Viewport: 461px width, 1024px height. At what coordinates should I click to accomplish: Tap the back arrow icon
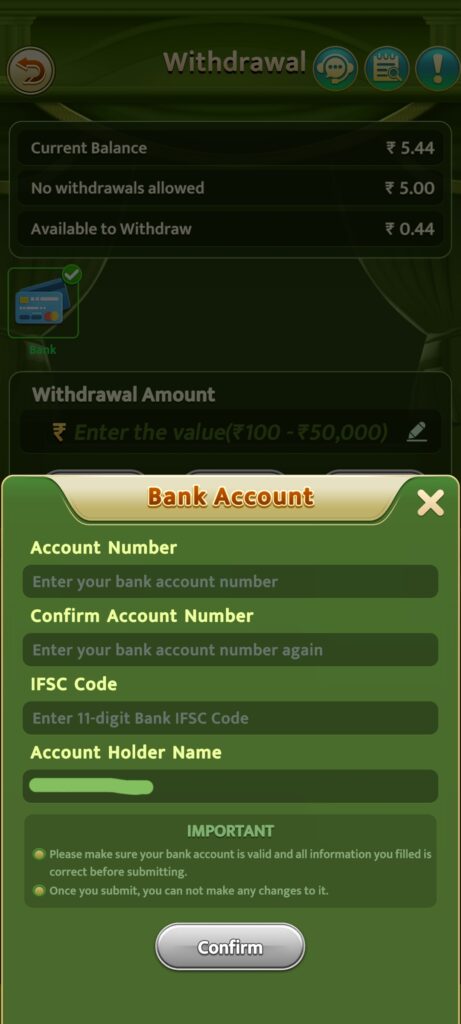[30, 70]
